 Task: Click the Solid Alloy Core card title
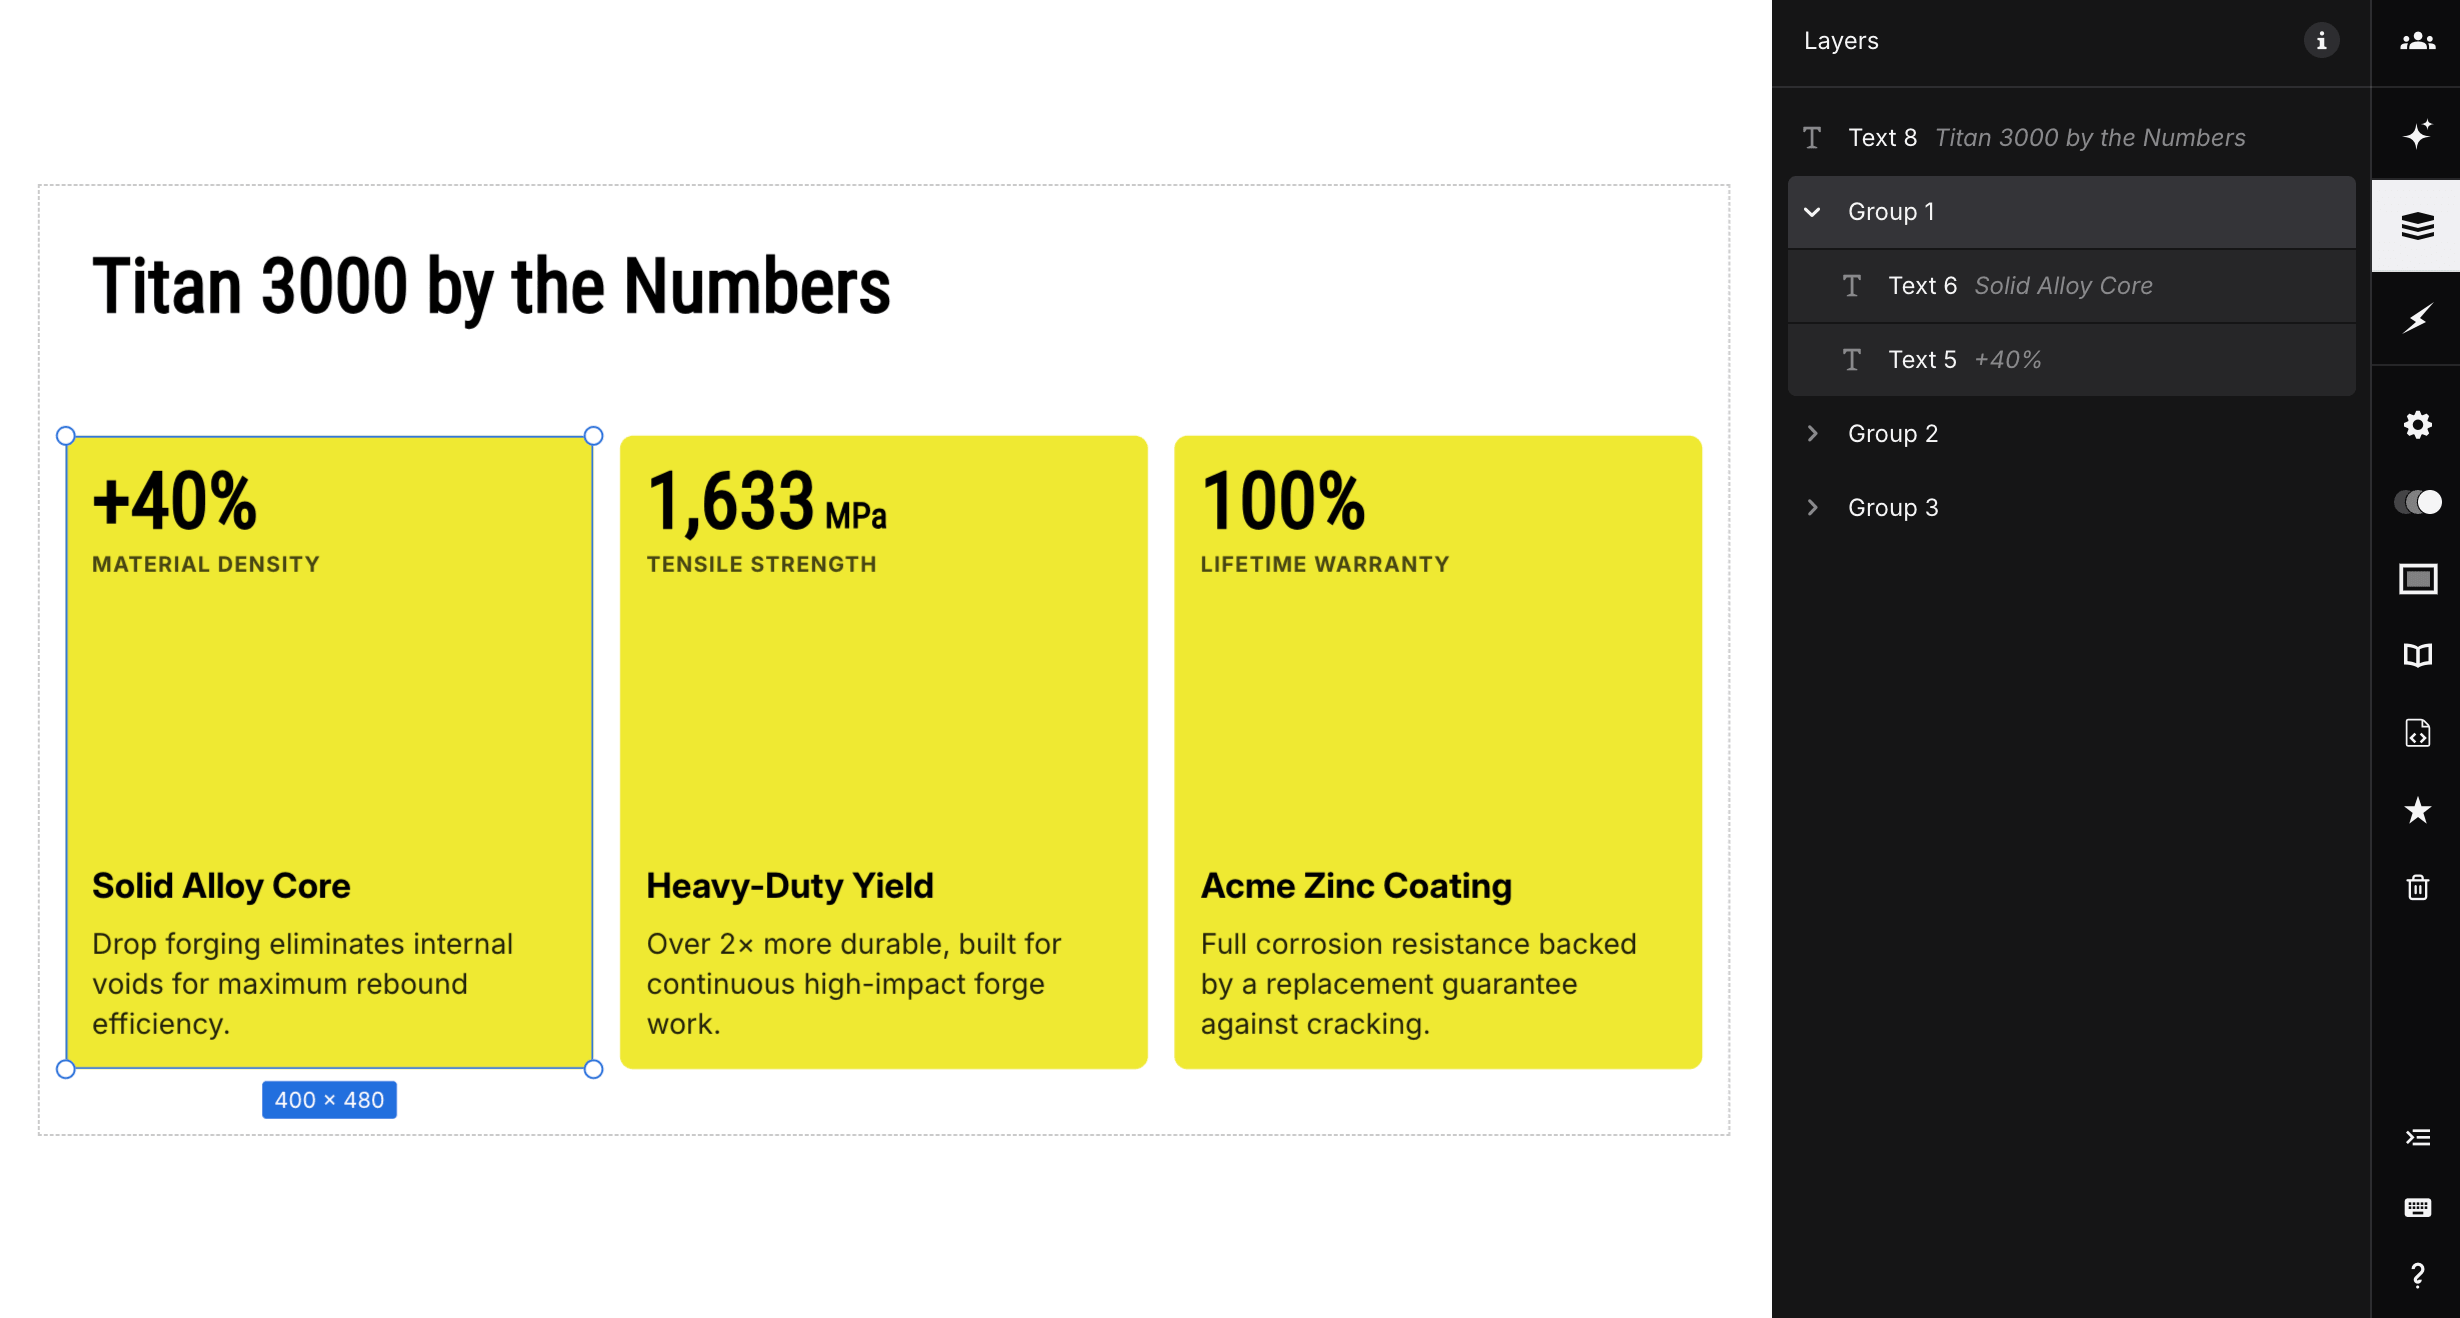221,886
